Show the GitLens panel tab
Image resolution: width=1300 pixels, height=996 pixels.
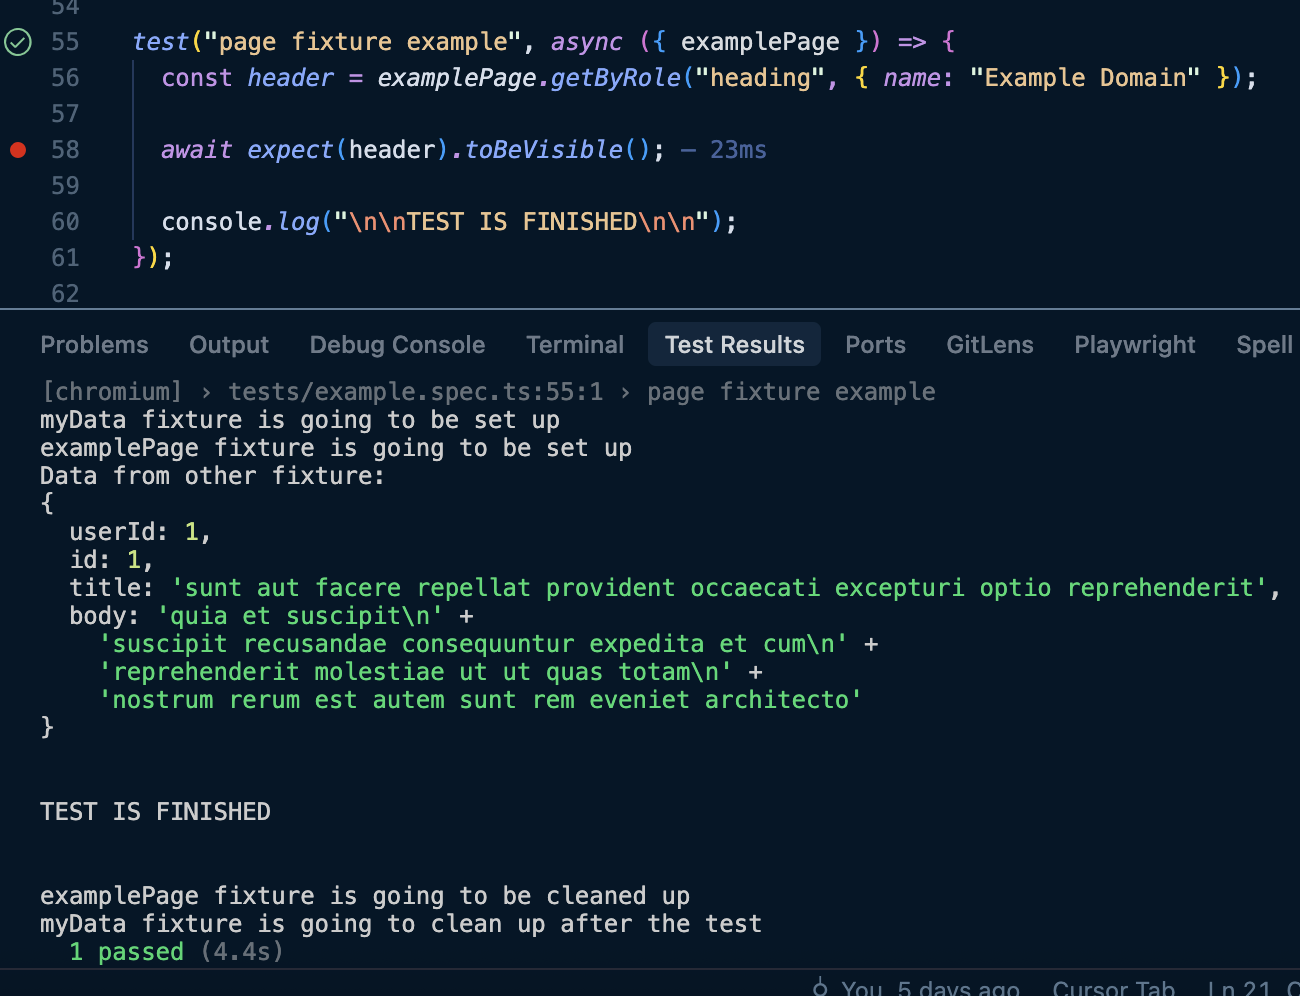click(x=989, y=345)
